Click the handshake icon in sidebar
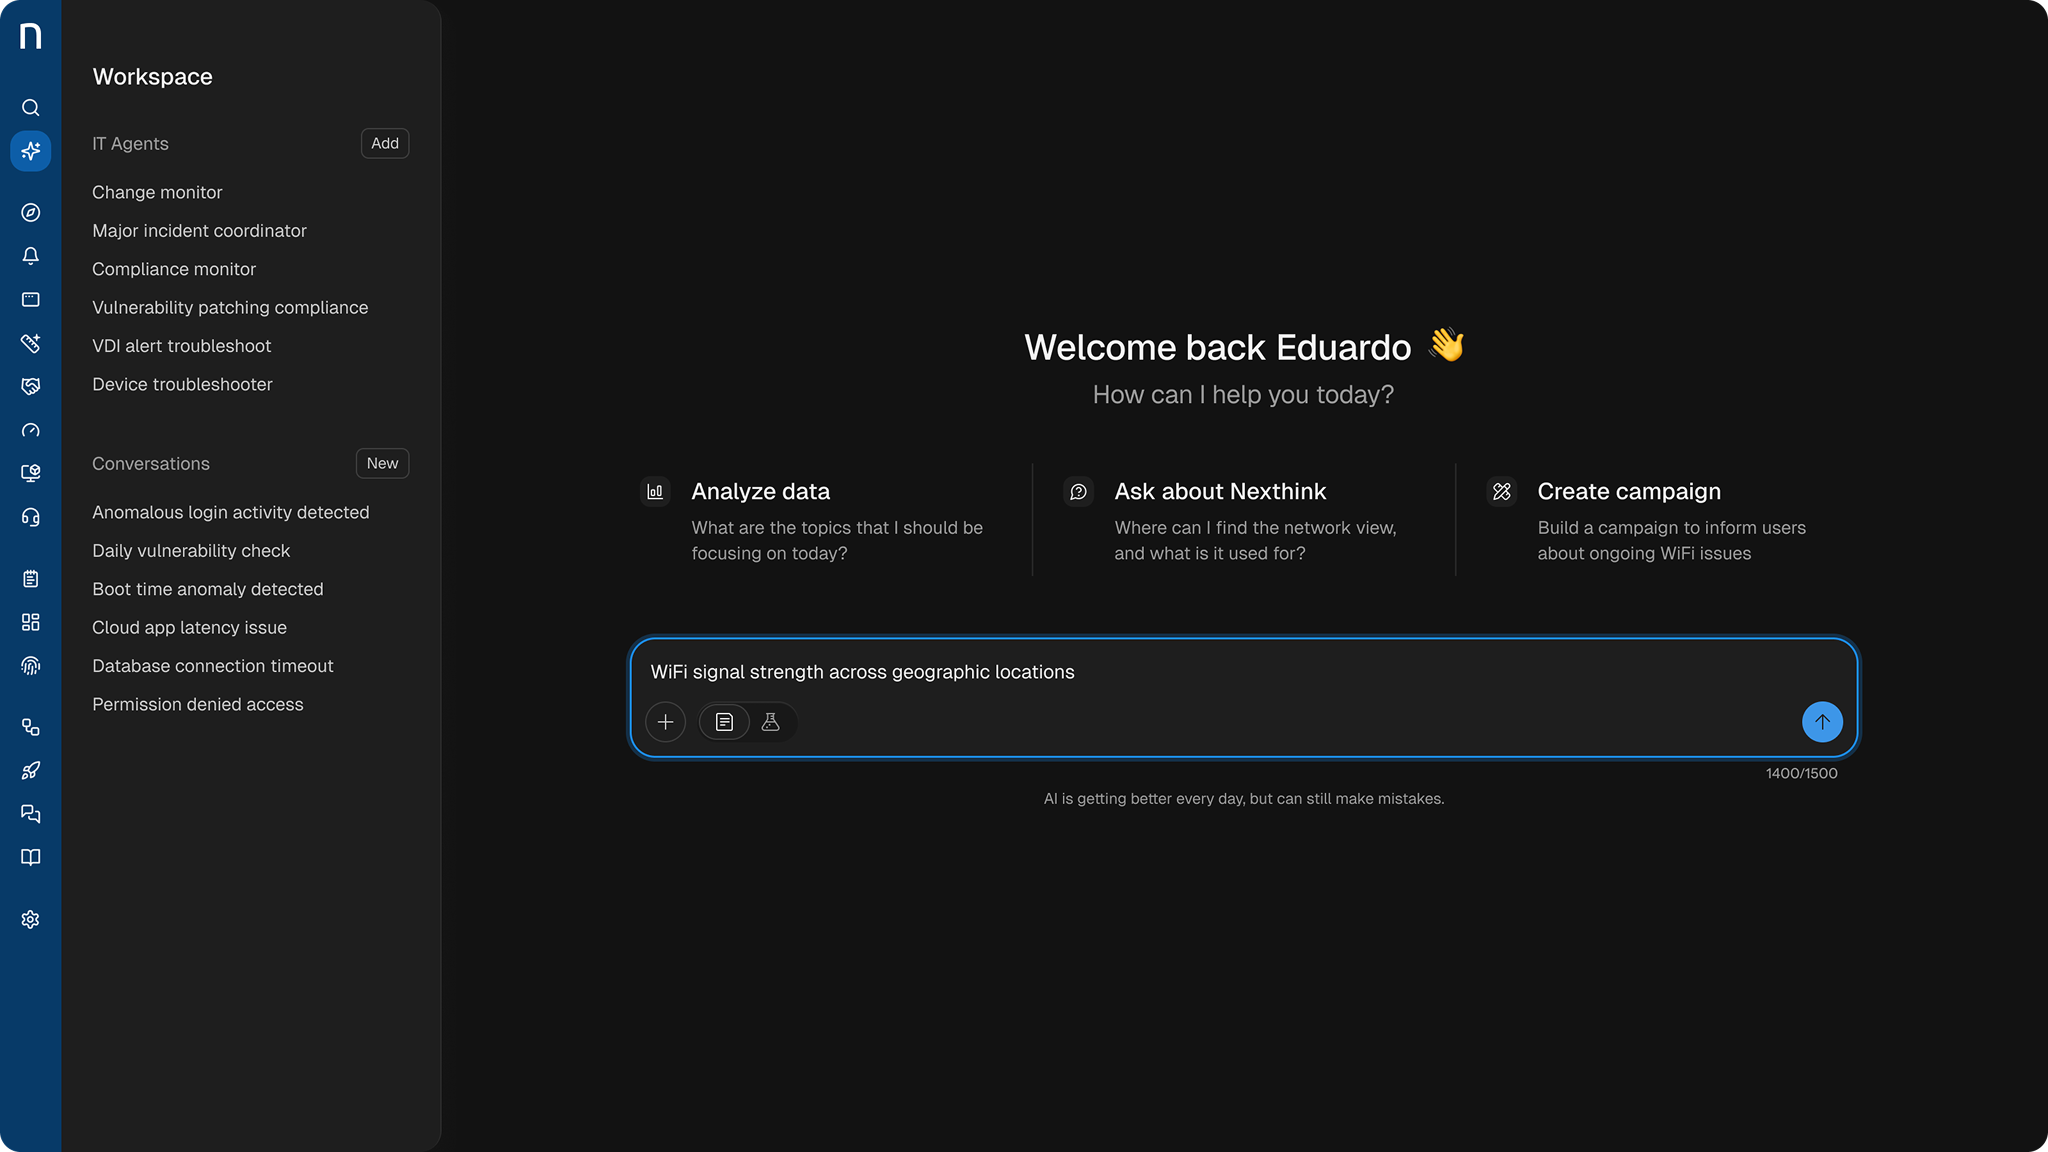 click(x=31, y=386)
